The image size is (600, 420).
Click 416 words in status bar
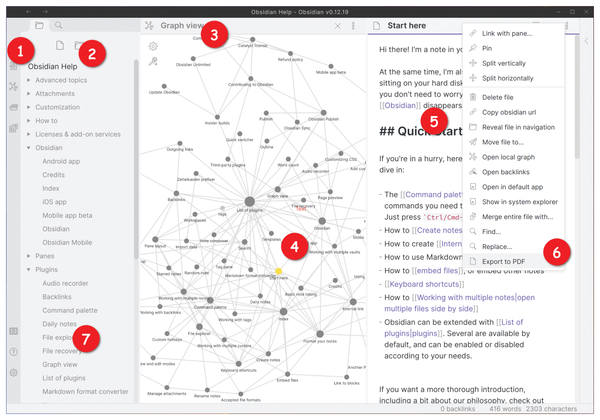pos(505,409)
